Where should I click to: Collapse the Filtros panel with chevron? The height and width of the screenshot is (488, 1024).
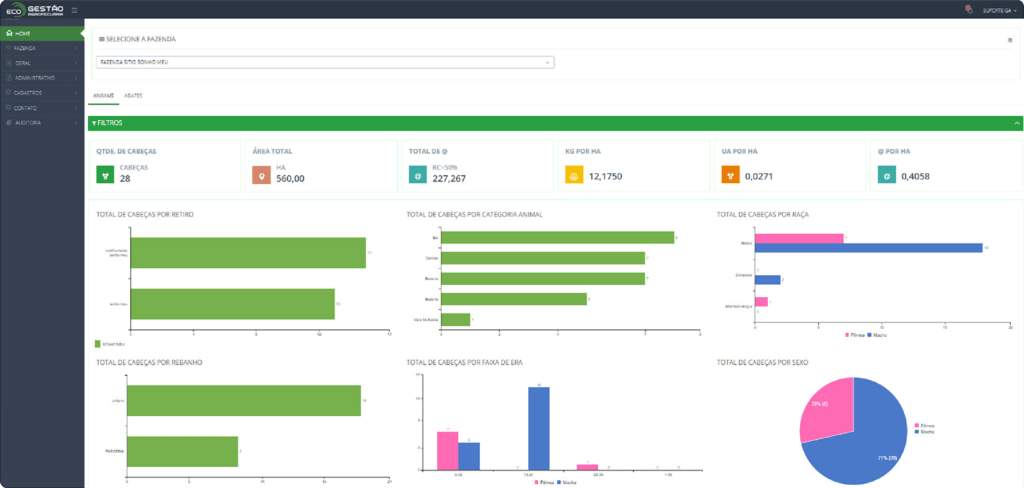[1016, 123]
